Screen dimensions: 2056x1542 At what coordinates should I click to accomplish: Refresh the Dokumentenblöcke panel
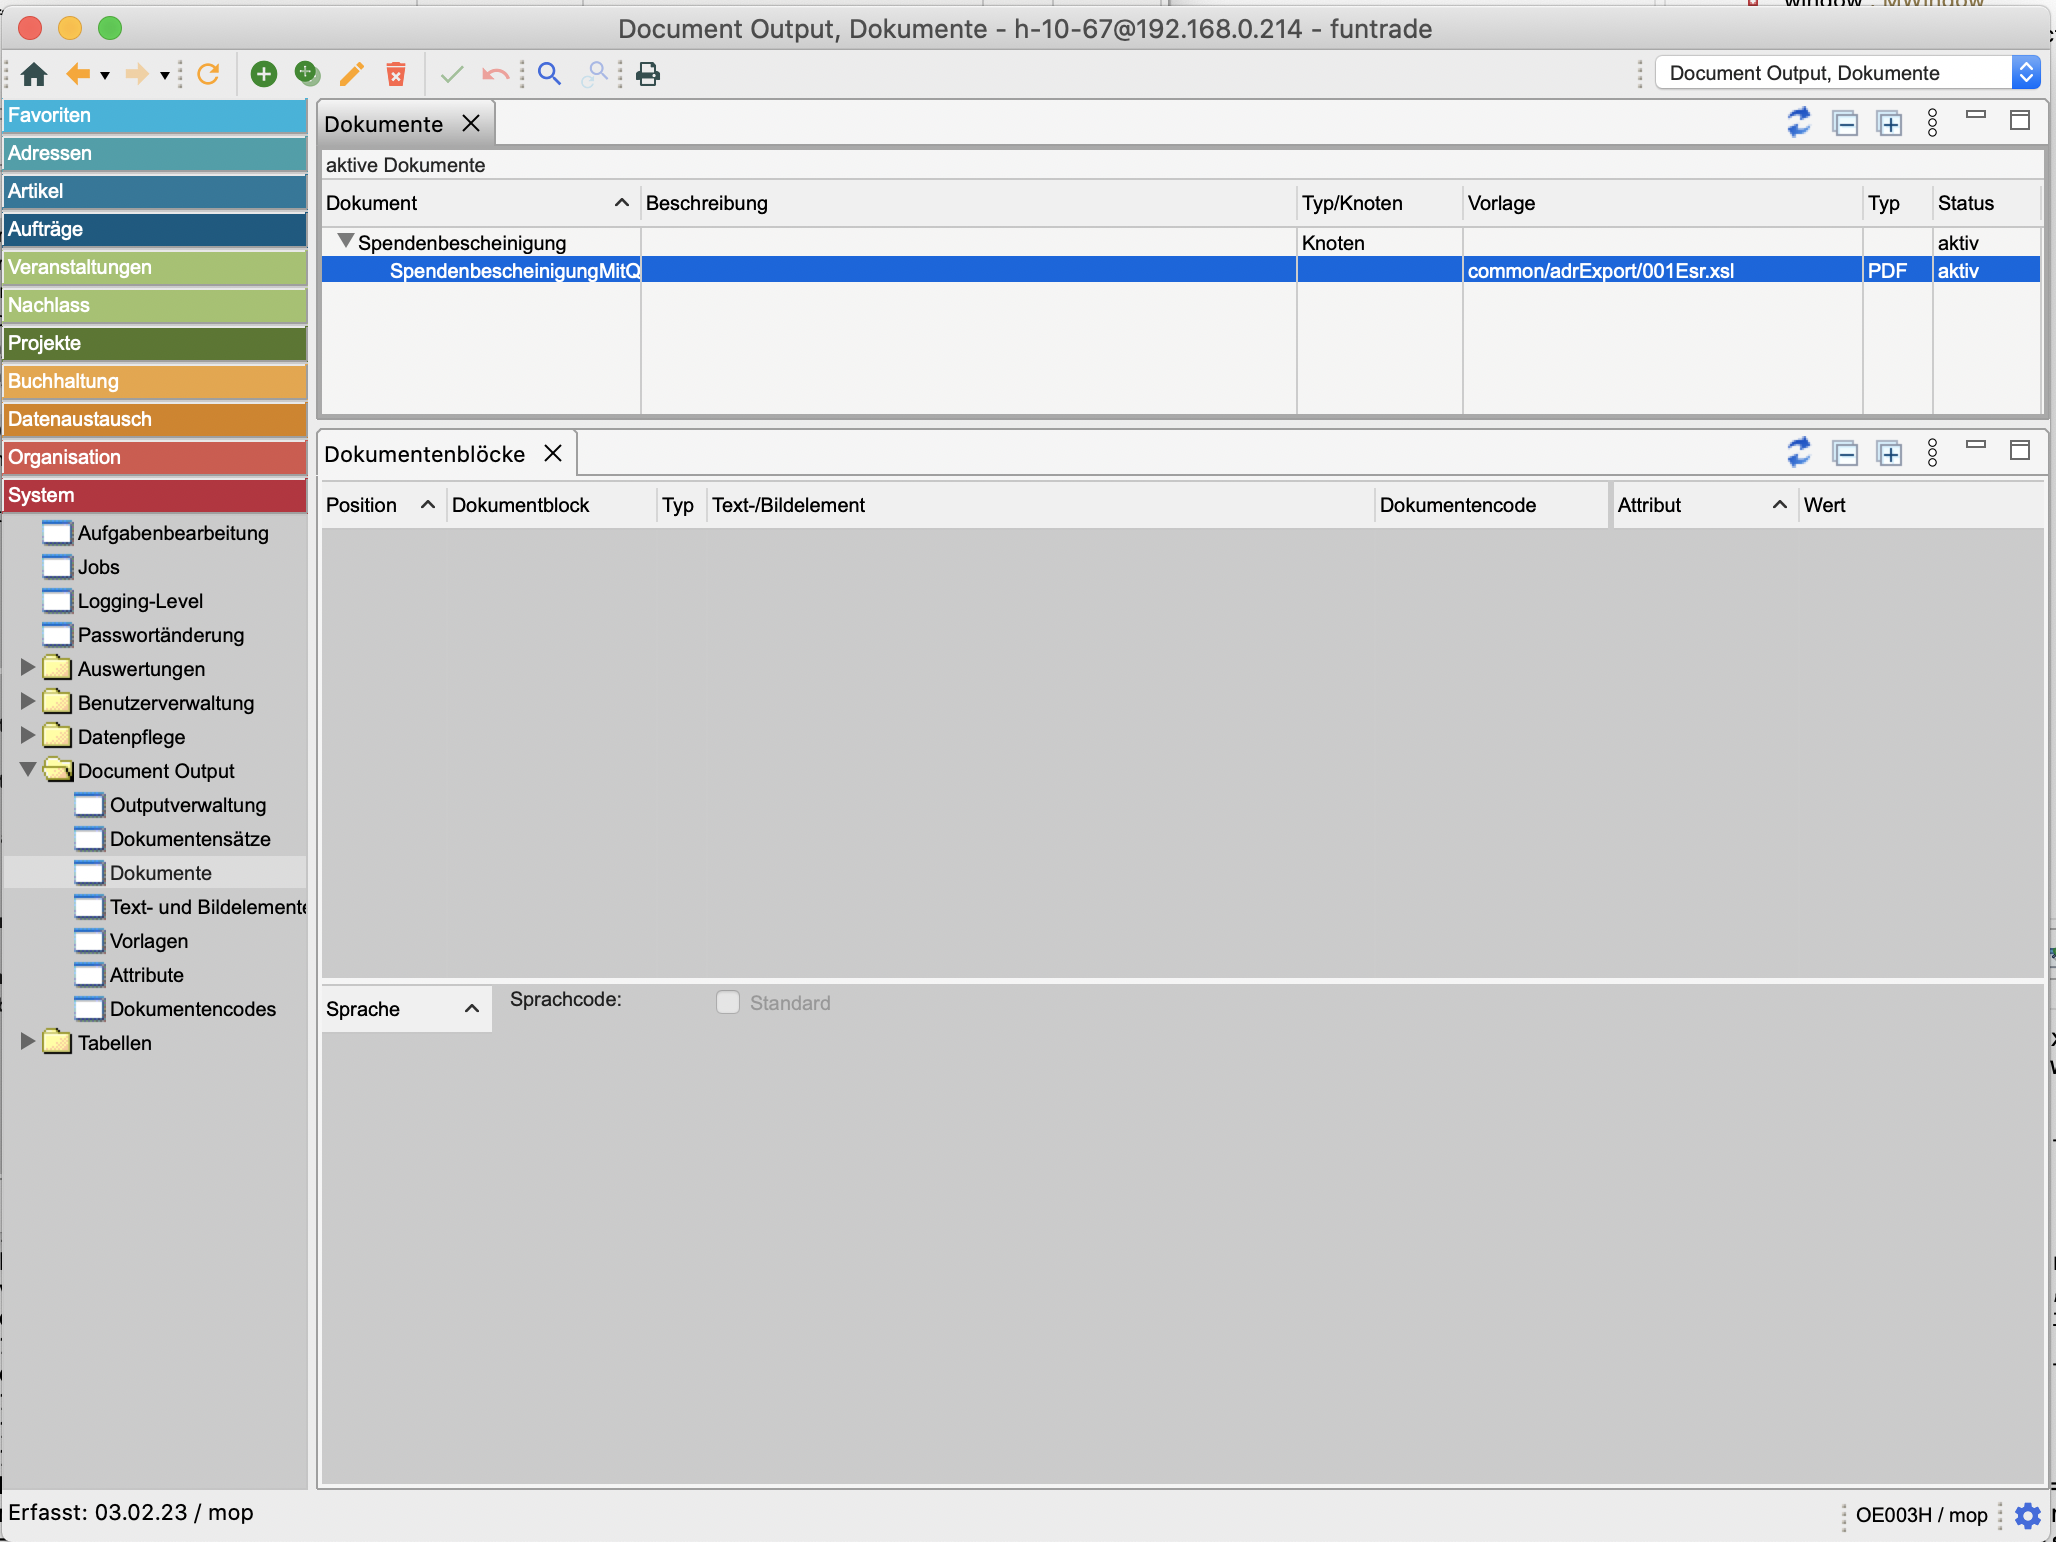(1798, 453)
